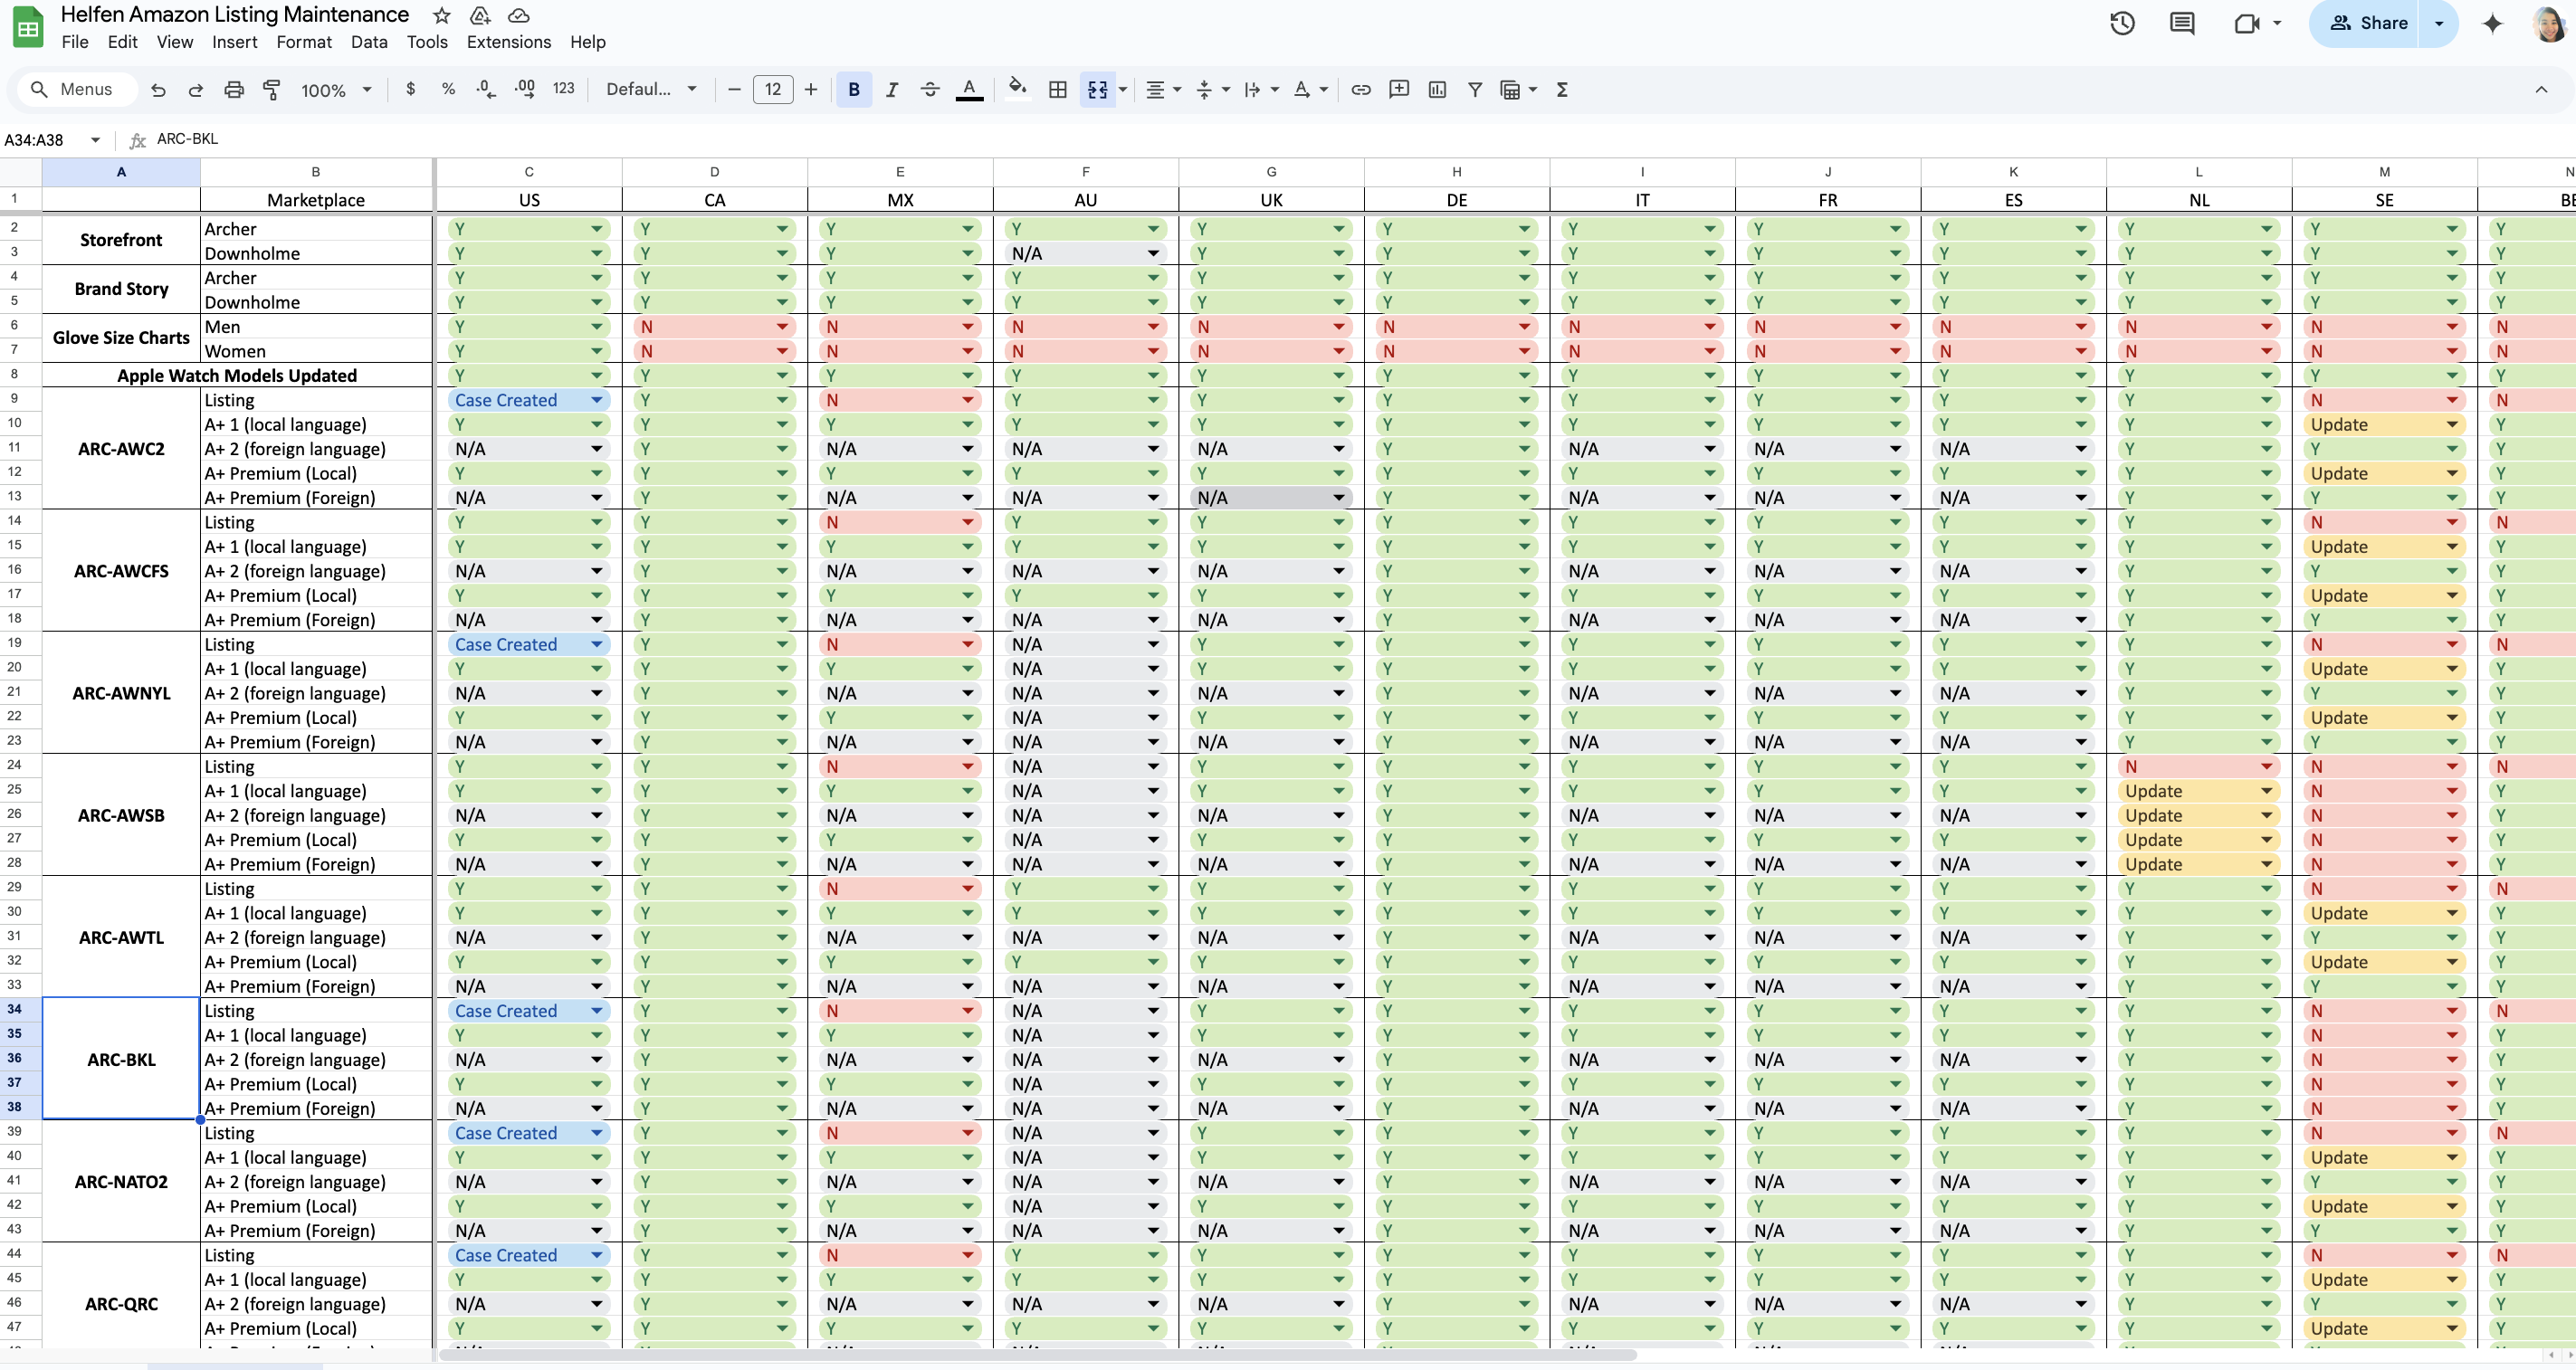Viewport: 2576px width, 1370px height.
Task: Open the font family dropdown
Action: pyautogui.click(x=651, y=90)
